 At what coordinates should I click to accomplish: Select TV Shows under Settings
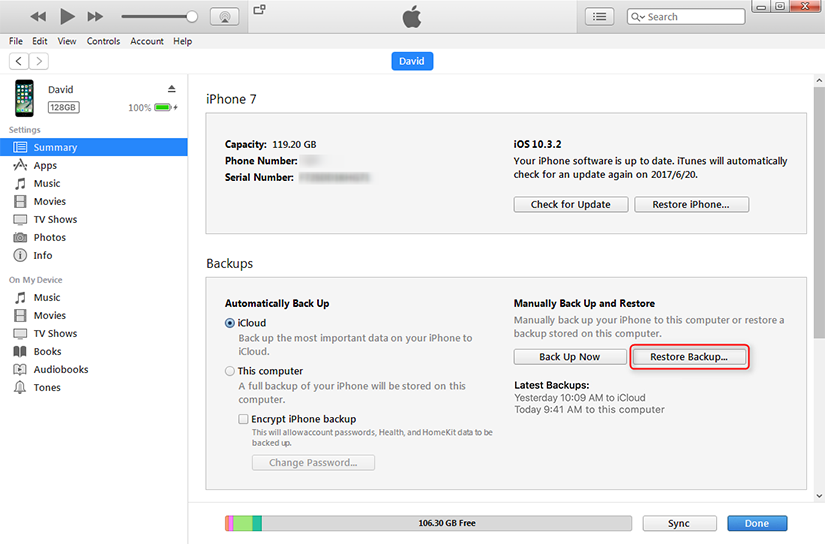click(94, 219)
